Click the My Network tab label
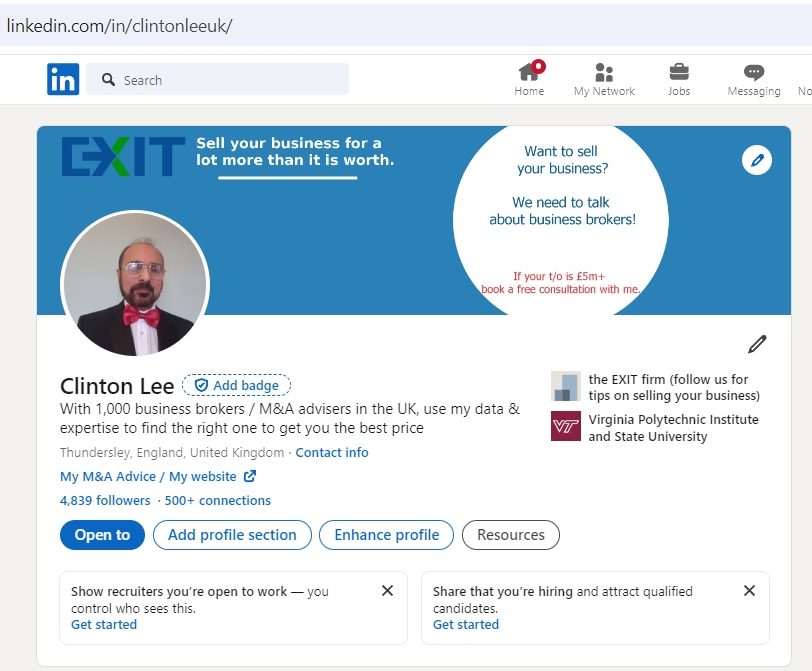The image size is (812, 671). point(604,91)
